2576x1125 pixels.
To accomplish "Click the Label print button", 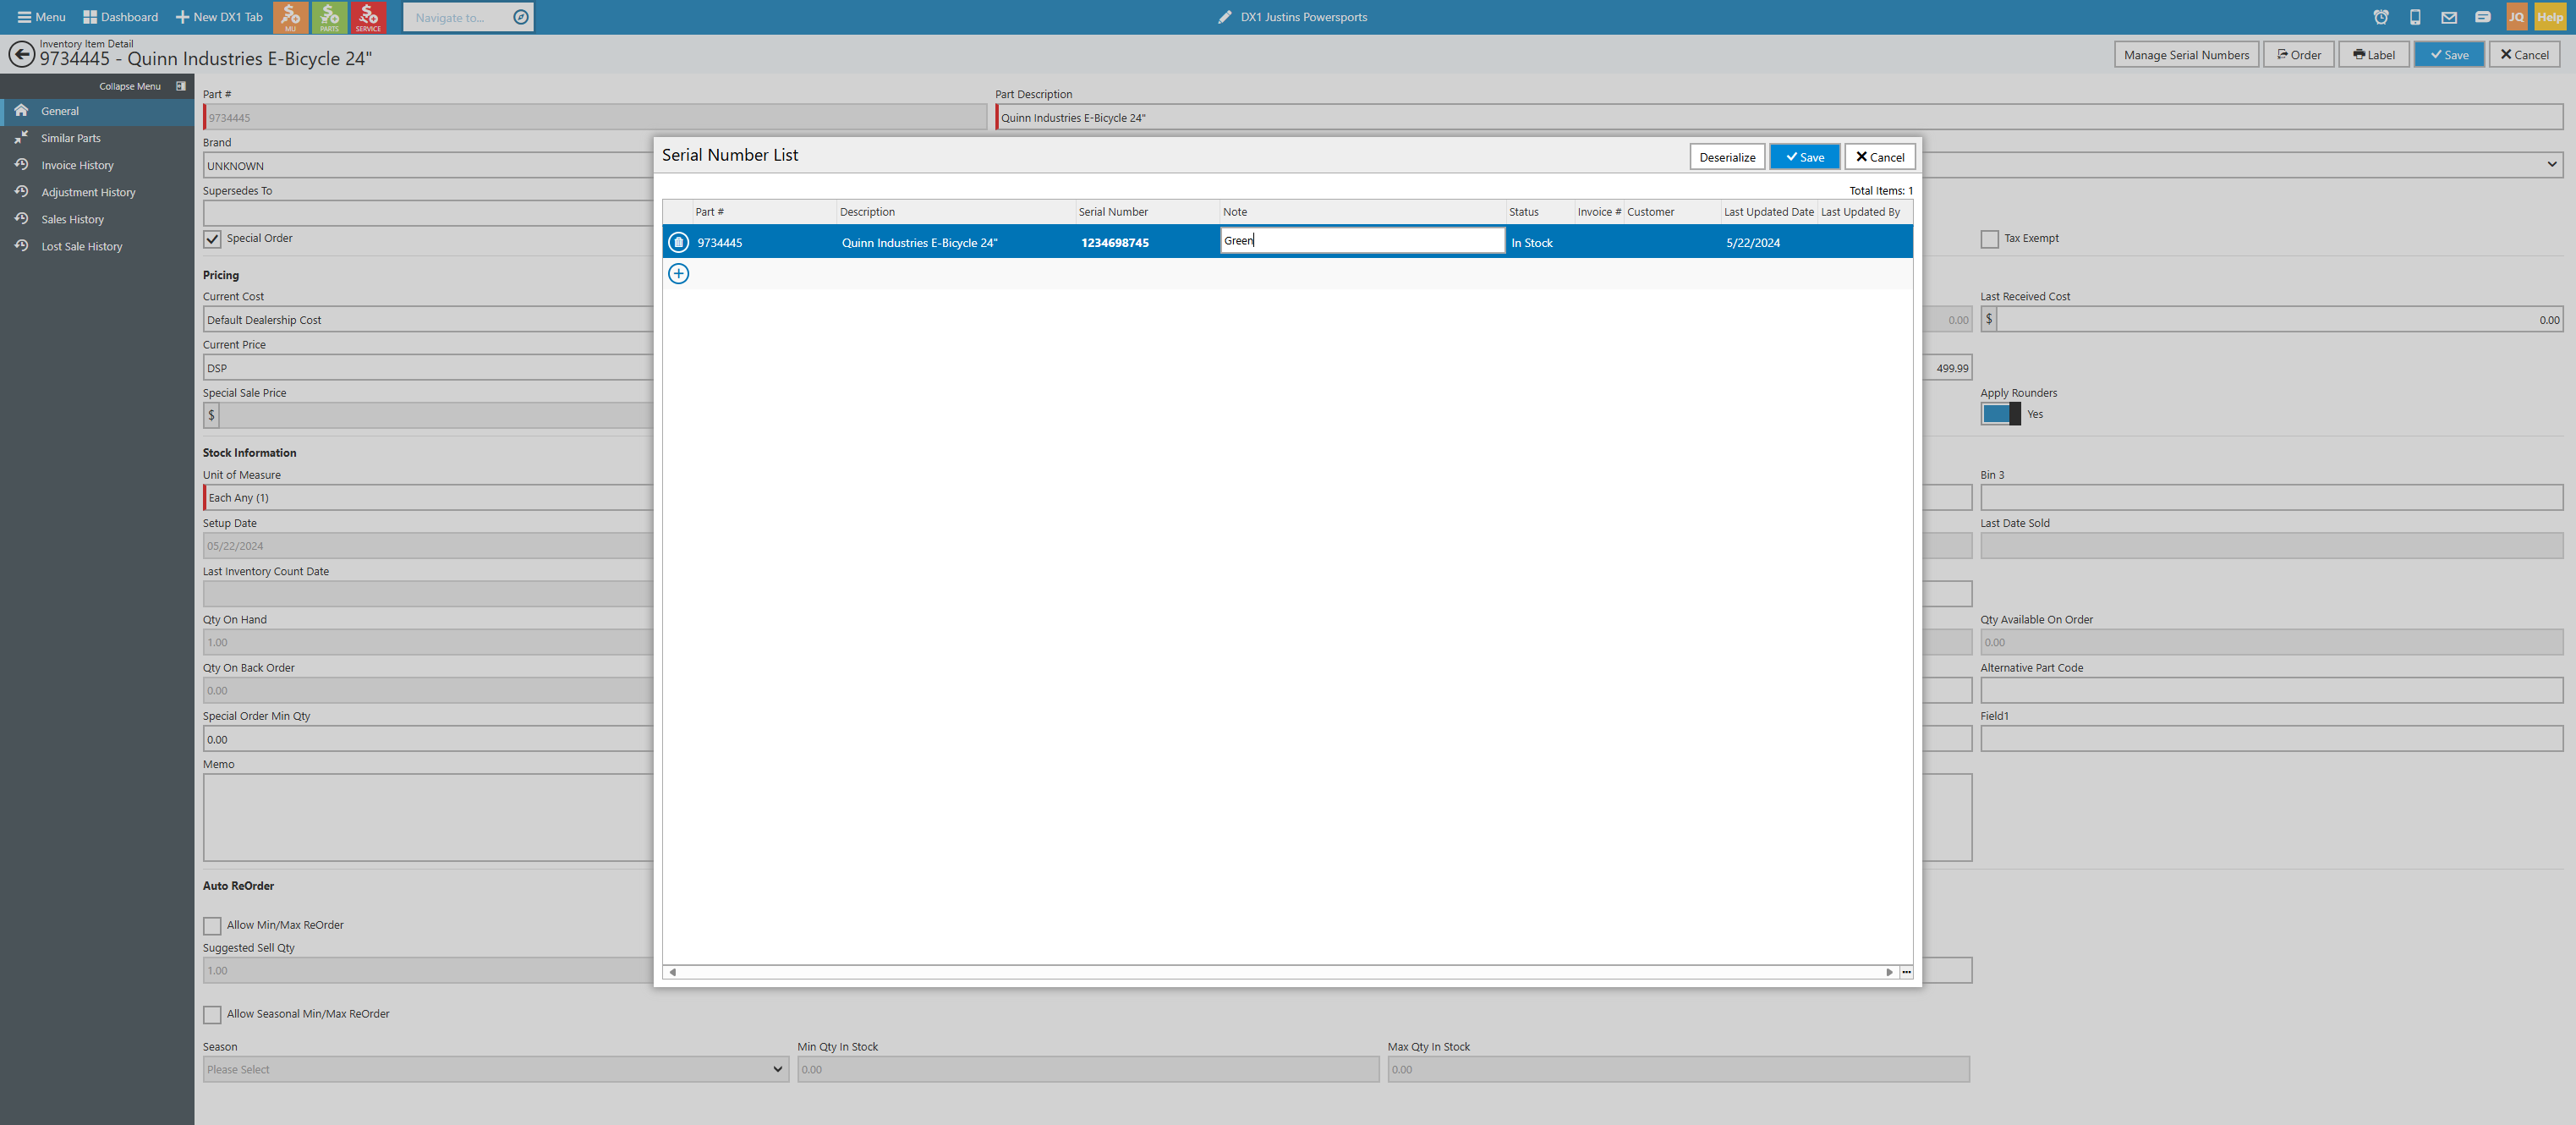I will [2373, 55].
